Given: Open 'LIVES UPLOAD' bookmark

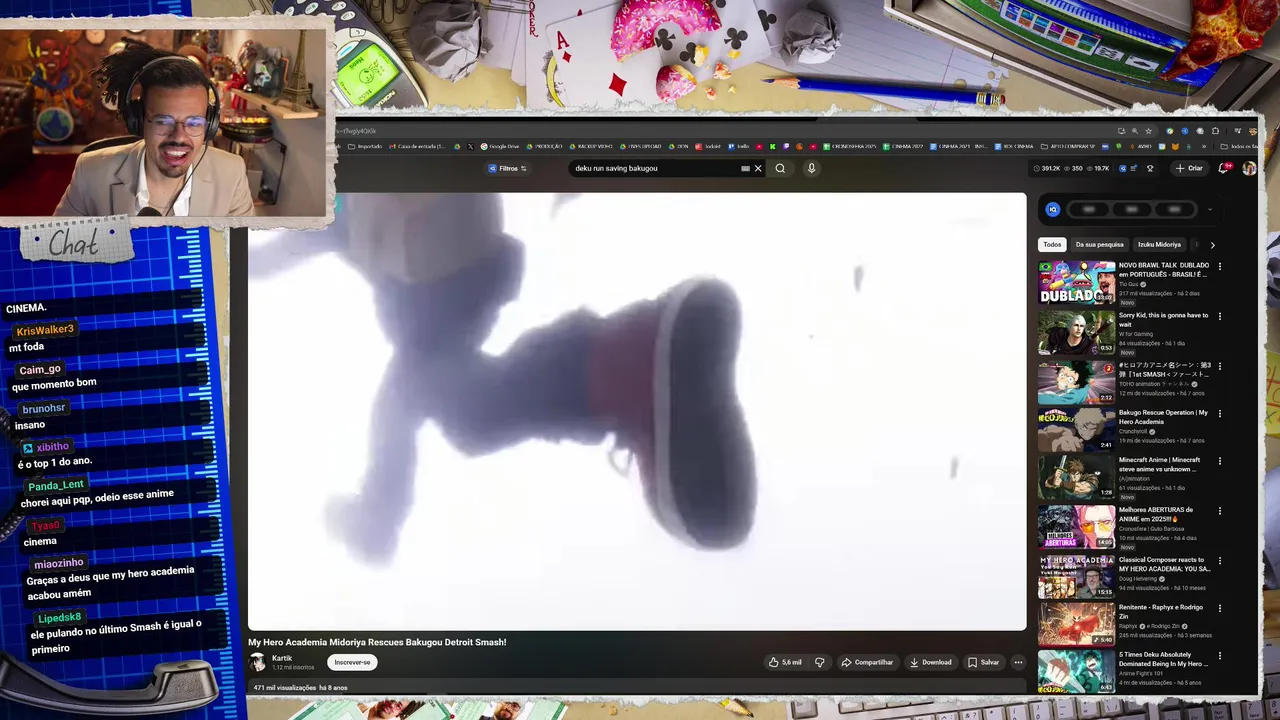Looking at the screenshot, I should click(x=640, y=146).
